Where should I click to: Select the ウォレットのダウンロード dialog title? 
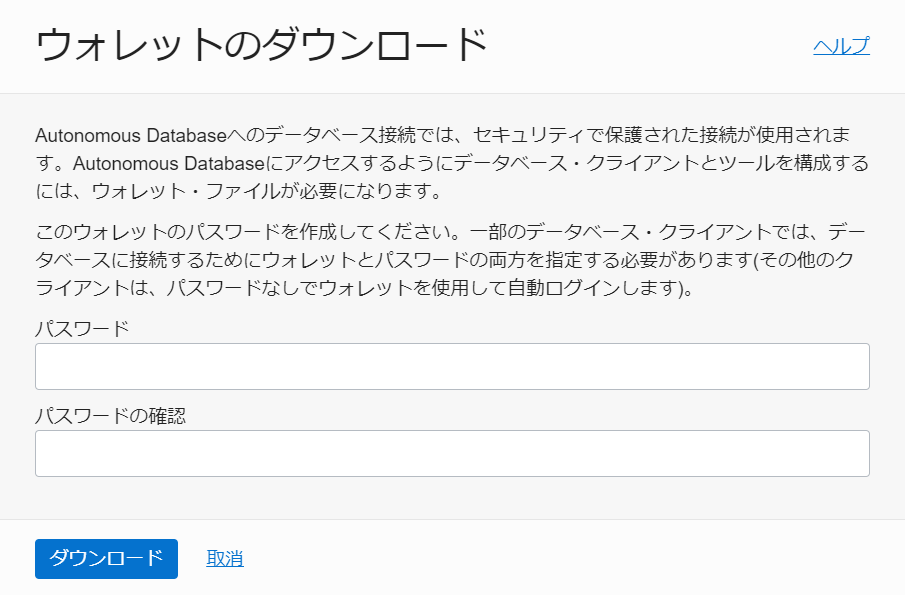point(261,45)
